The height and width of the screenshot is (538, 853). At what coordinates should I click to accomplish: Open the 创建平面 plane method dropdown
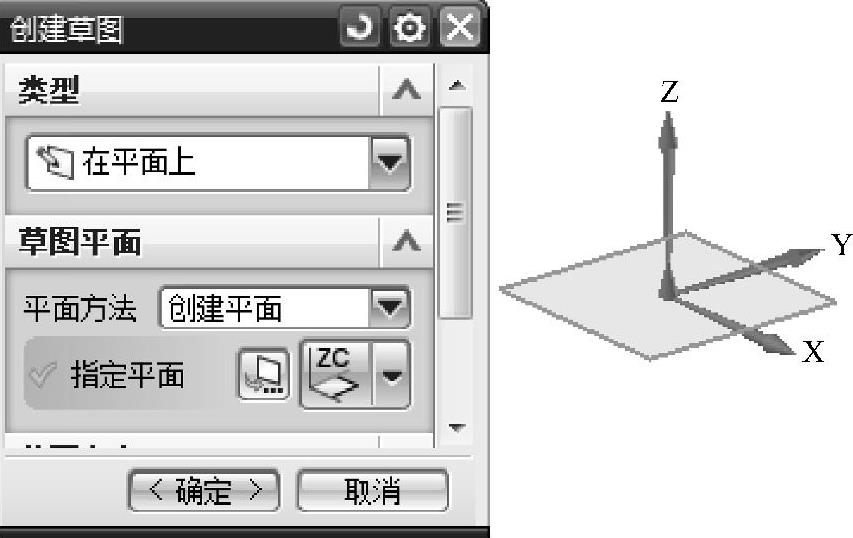click(390, 308)
